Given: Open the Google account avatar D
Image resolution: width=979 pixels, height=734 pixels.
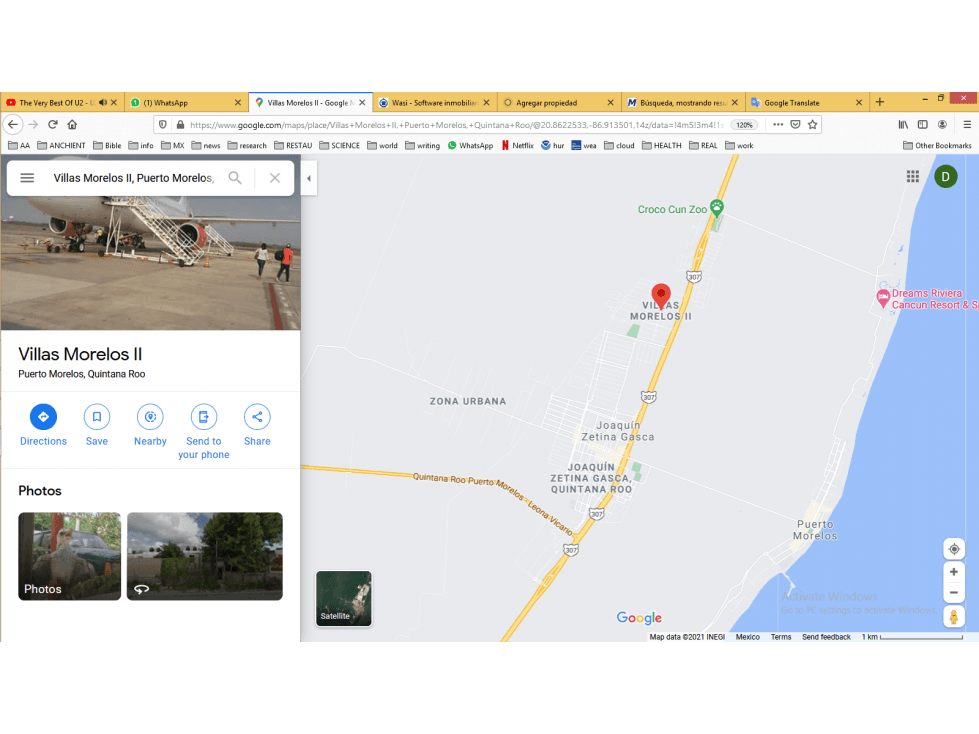Looking at the screenshot, I should [945, 177].
